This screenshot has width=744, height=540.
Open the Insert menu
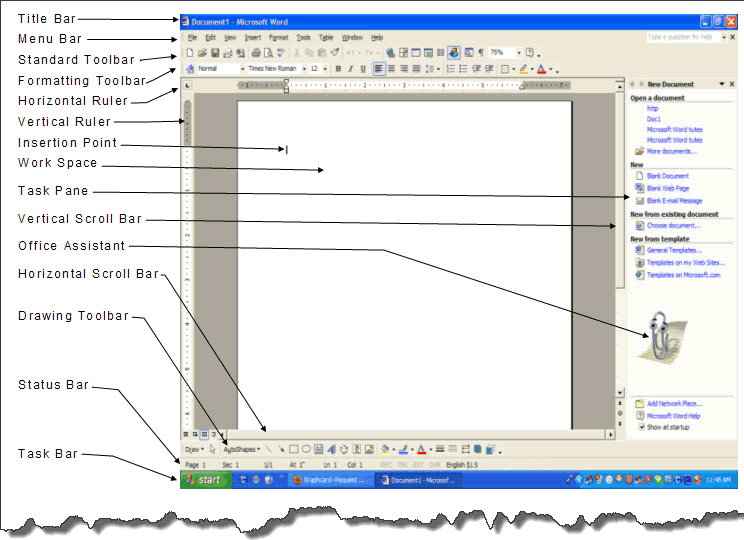tap(253, 37)
